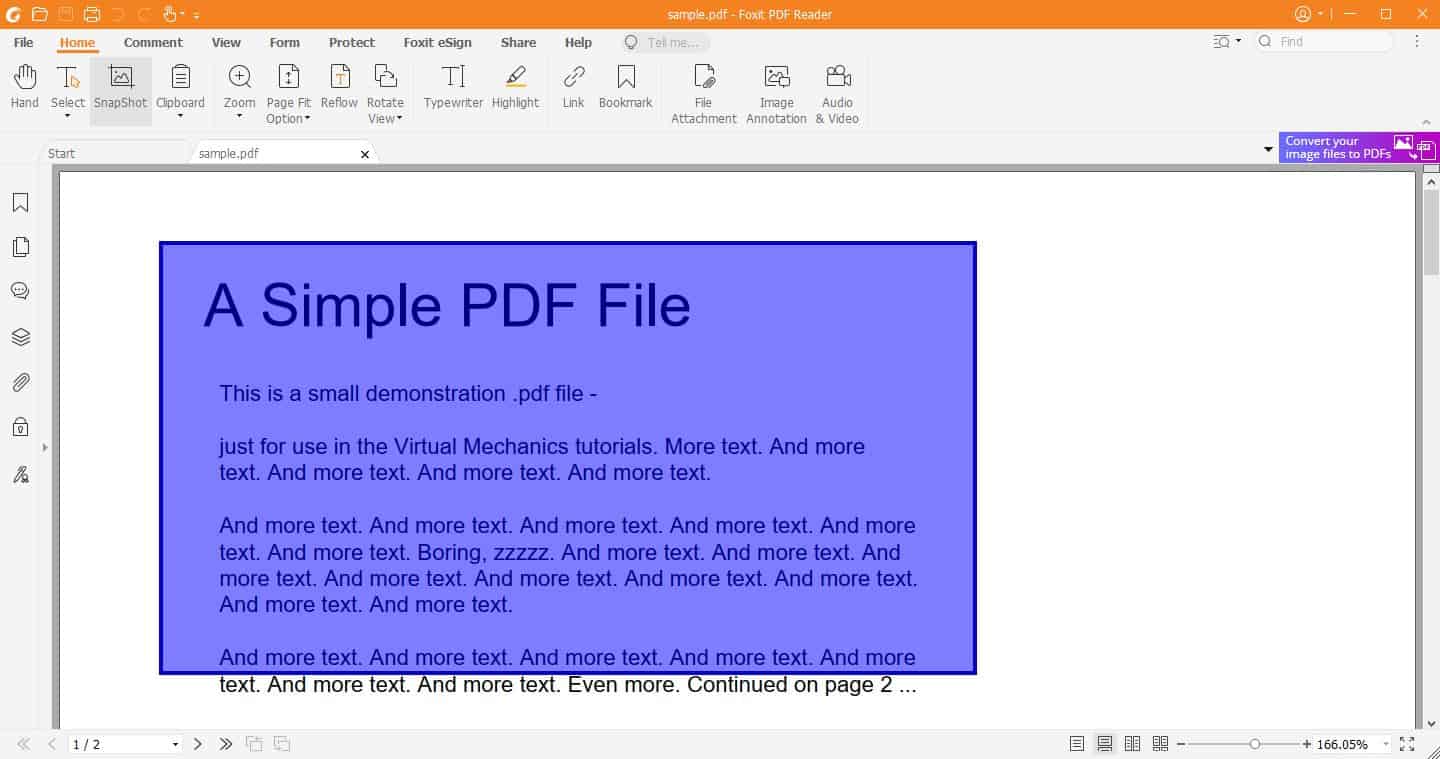Open the page number dropdown
This screenshot has width=1440, height=759.
pyautogui.click(x=175, y=744)
